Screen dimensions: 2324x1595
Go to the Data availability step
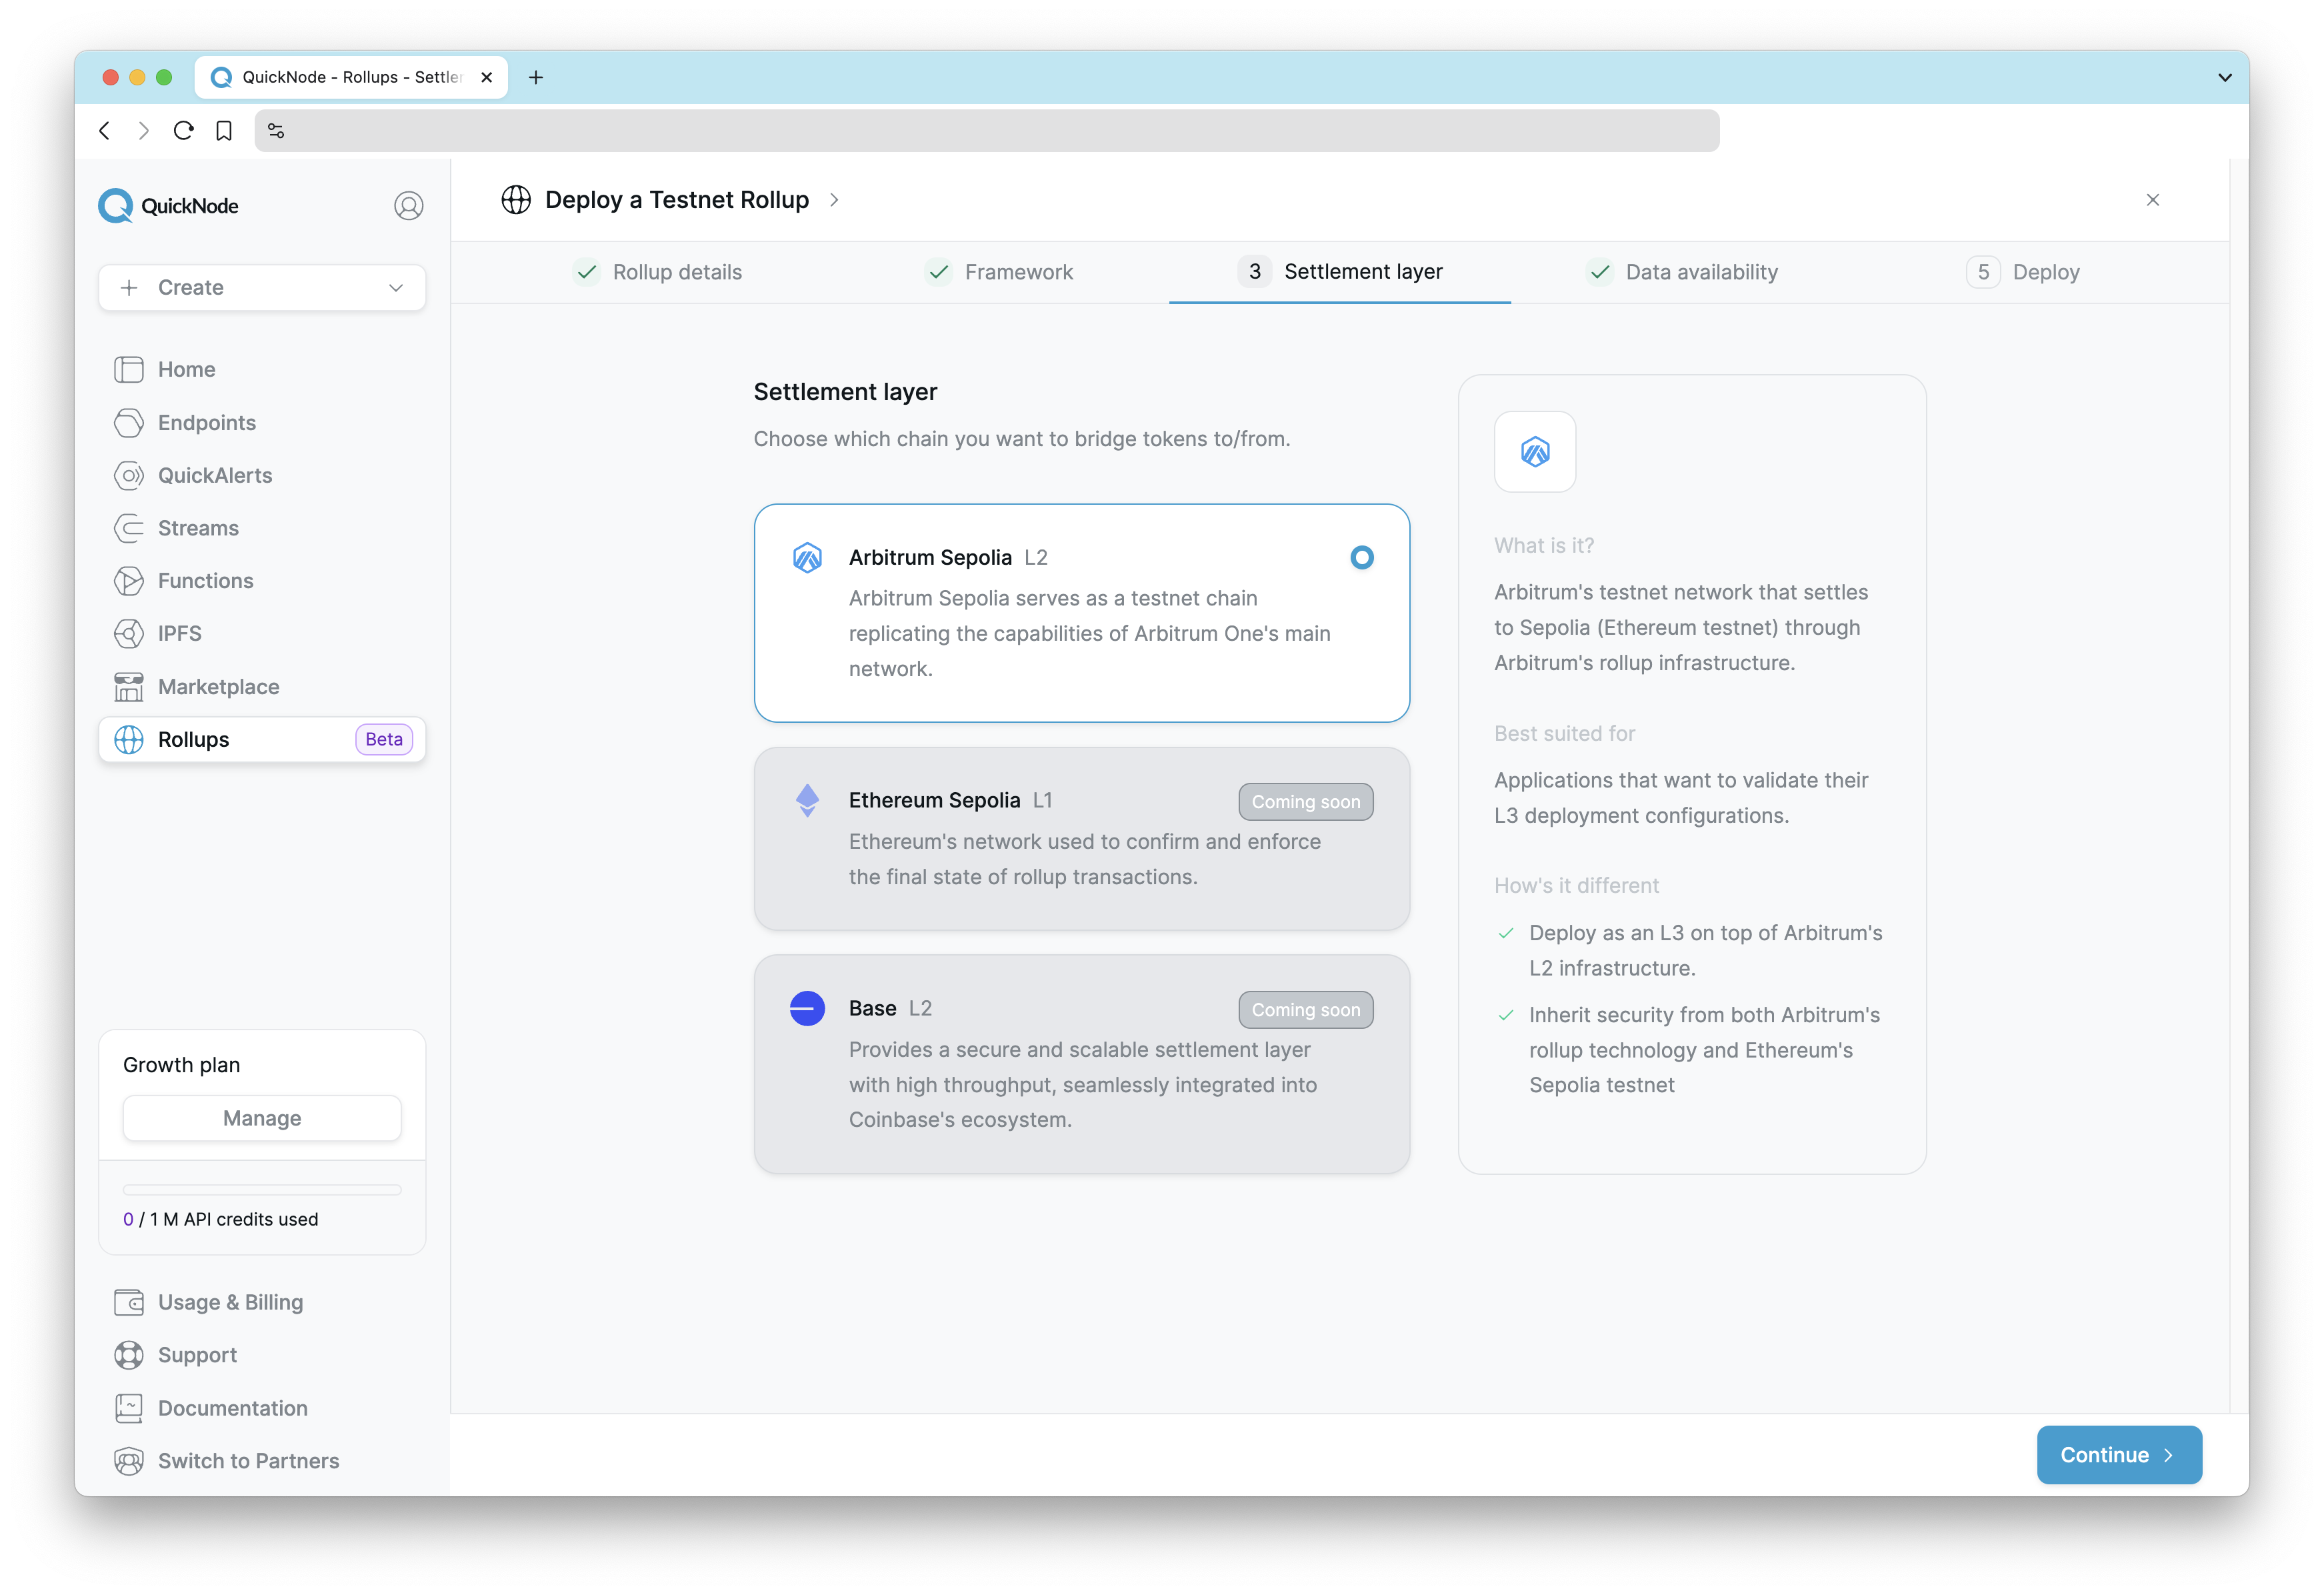click(x=1682, y=272)
